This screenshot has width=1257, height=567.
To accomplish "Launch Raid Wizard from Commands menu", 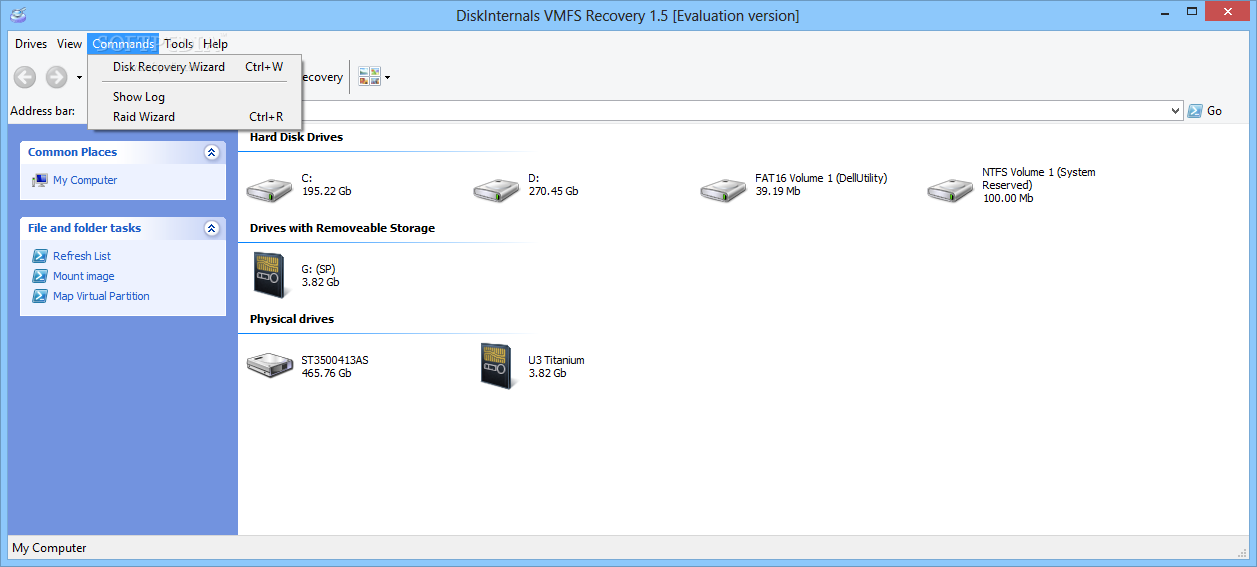I will (x=194, y=117).
